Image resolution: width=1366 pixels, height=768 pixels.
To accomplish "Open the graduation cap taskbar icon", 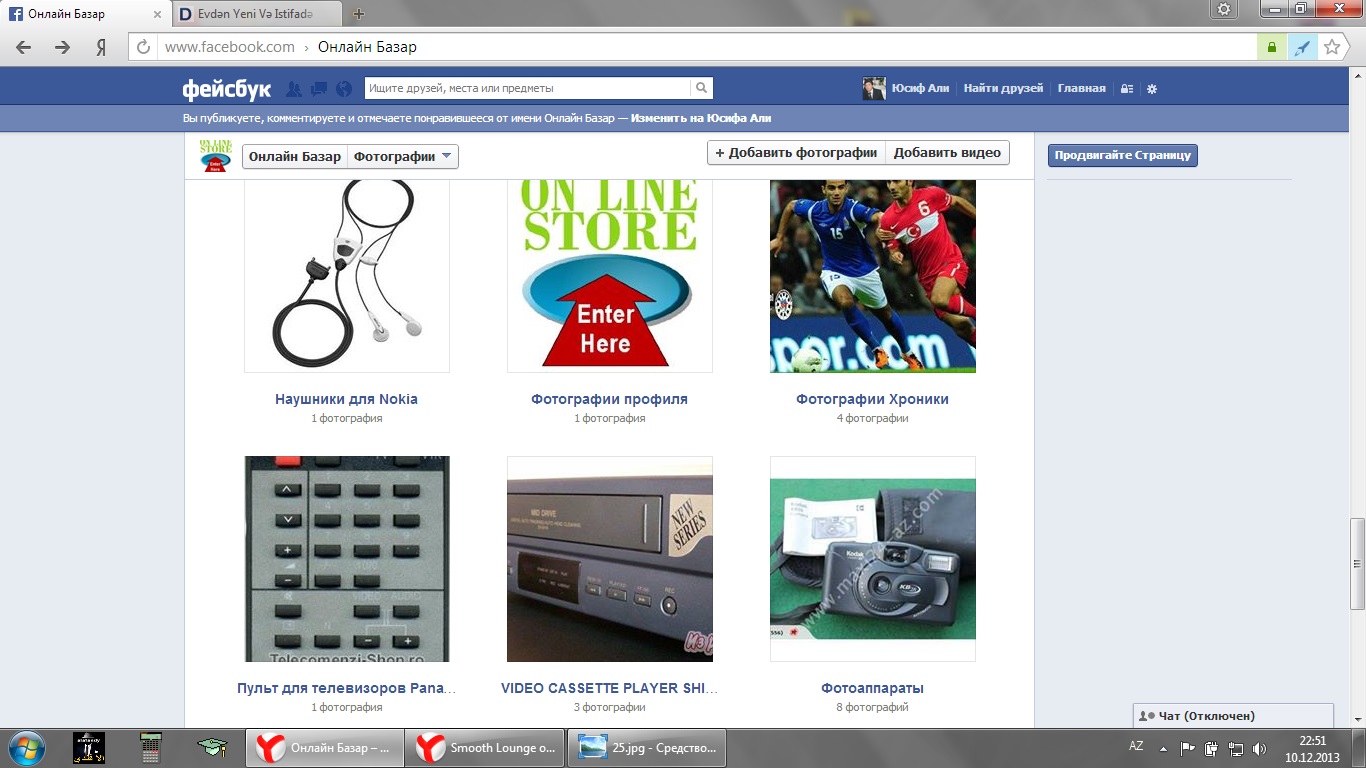I will (212, 748).
